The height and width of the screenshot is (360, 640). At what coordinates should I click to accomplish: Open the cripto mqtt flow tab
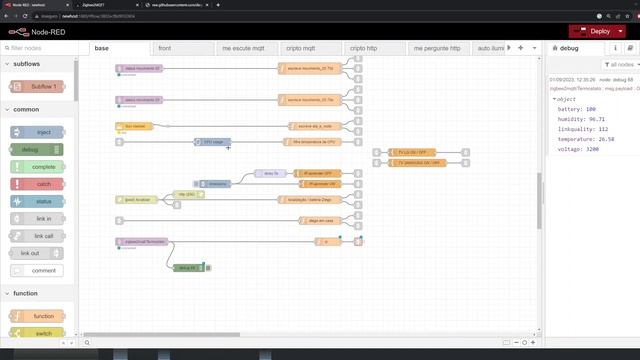(311, 48)
